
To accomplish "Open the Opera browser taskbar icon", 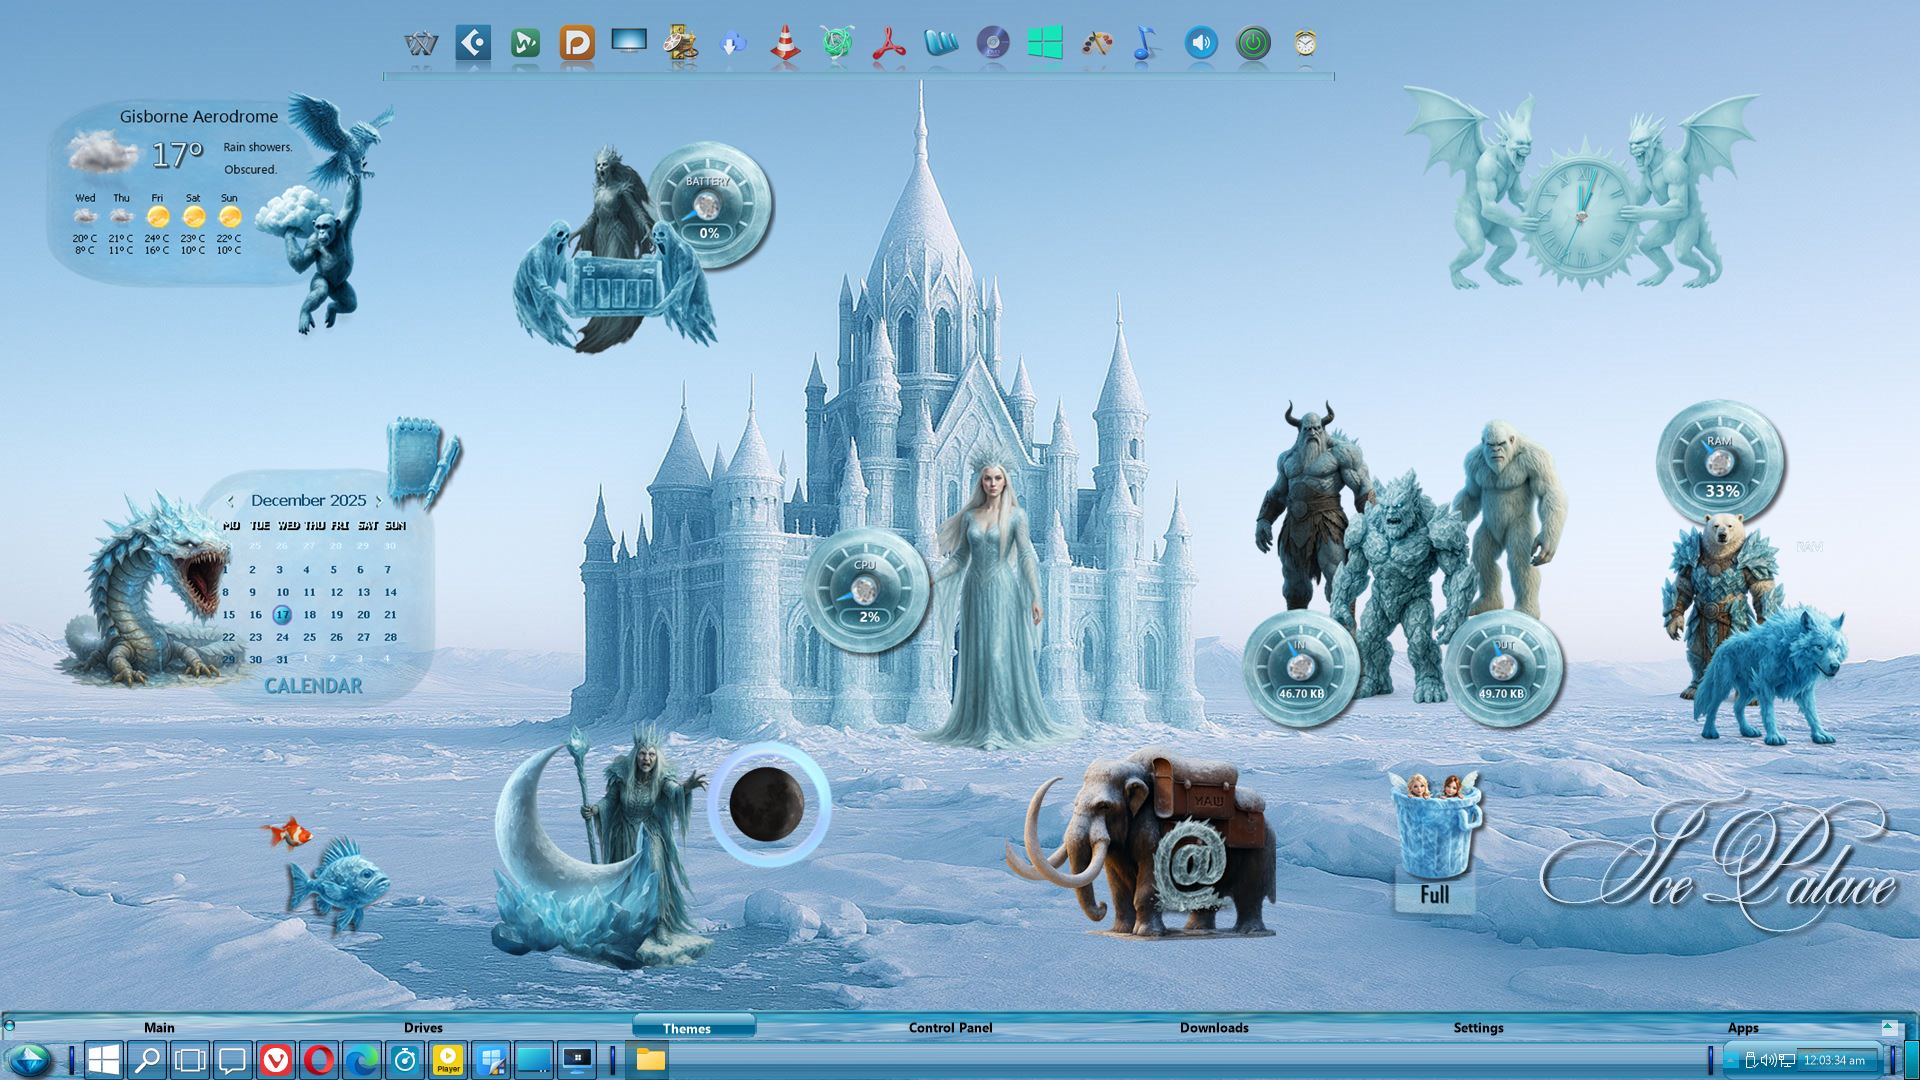I will 319,1060.
